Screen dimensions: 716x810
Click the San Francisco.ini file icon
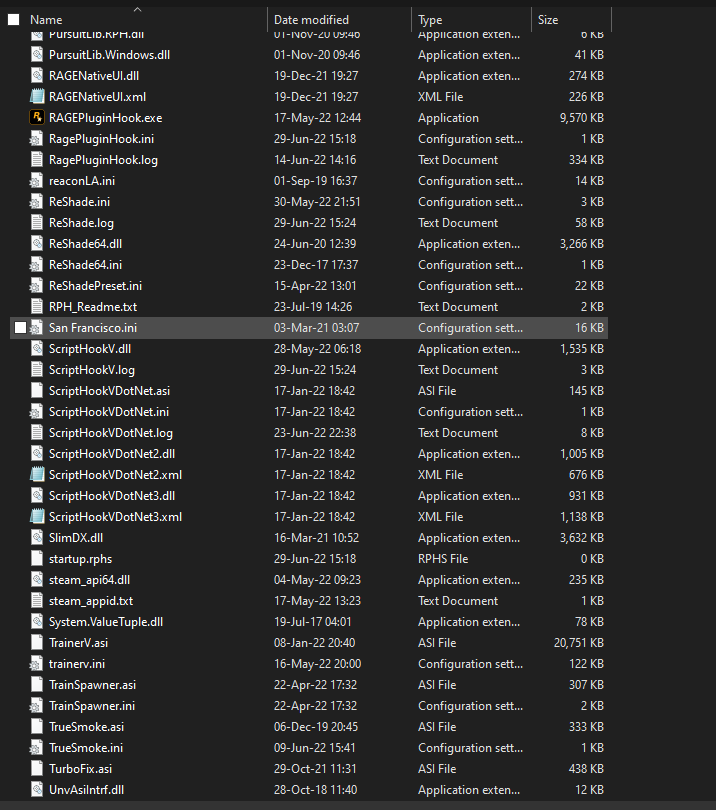37,328
